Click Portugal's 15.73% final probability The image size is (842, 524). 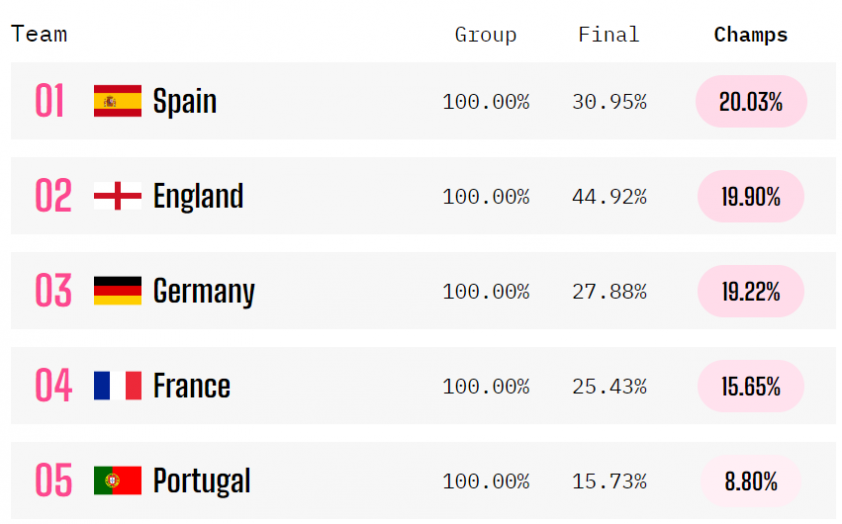pyautogui.click(x=609, y=482)
